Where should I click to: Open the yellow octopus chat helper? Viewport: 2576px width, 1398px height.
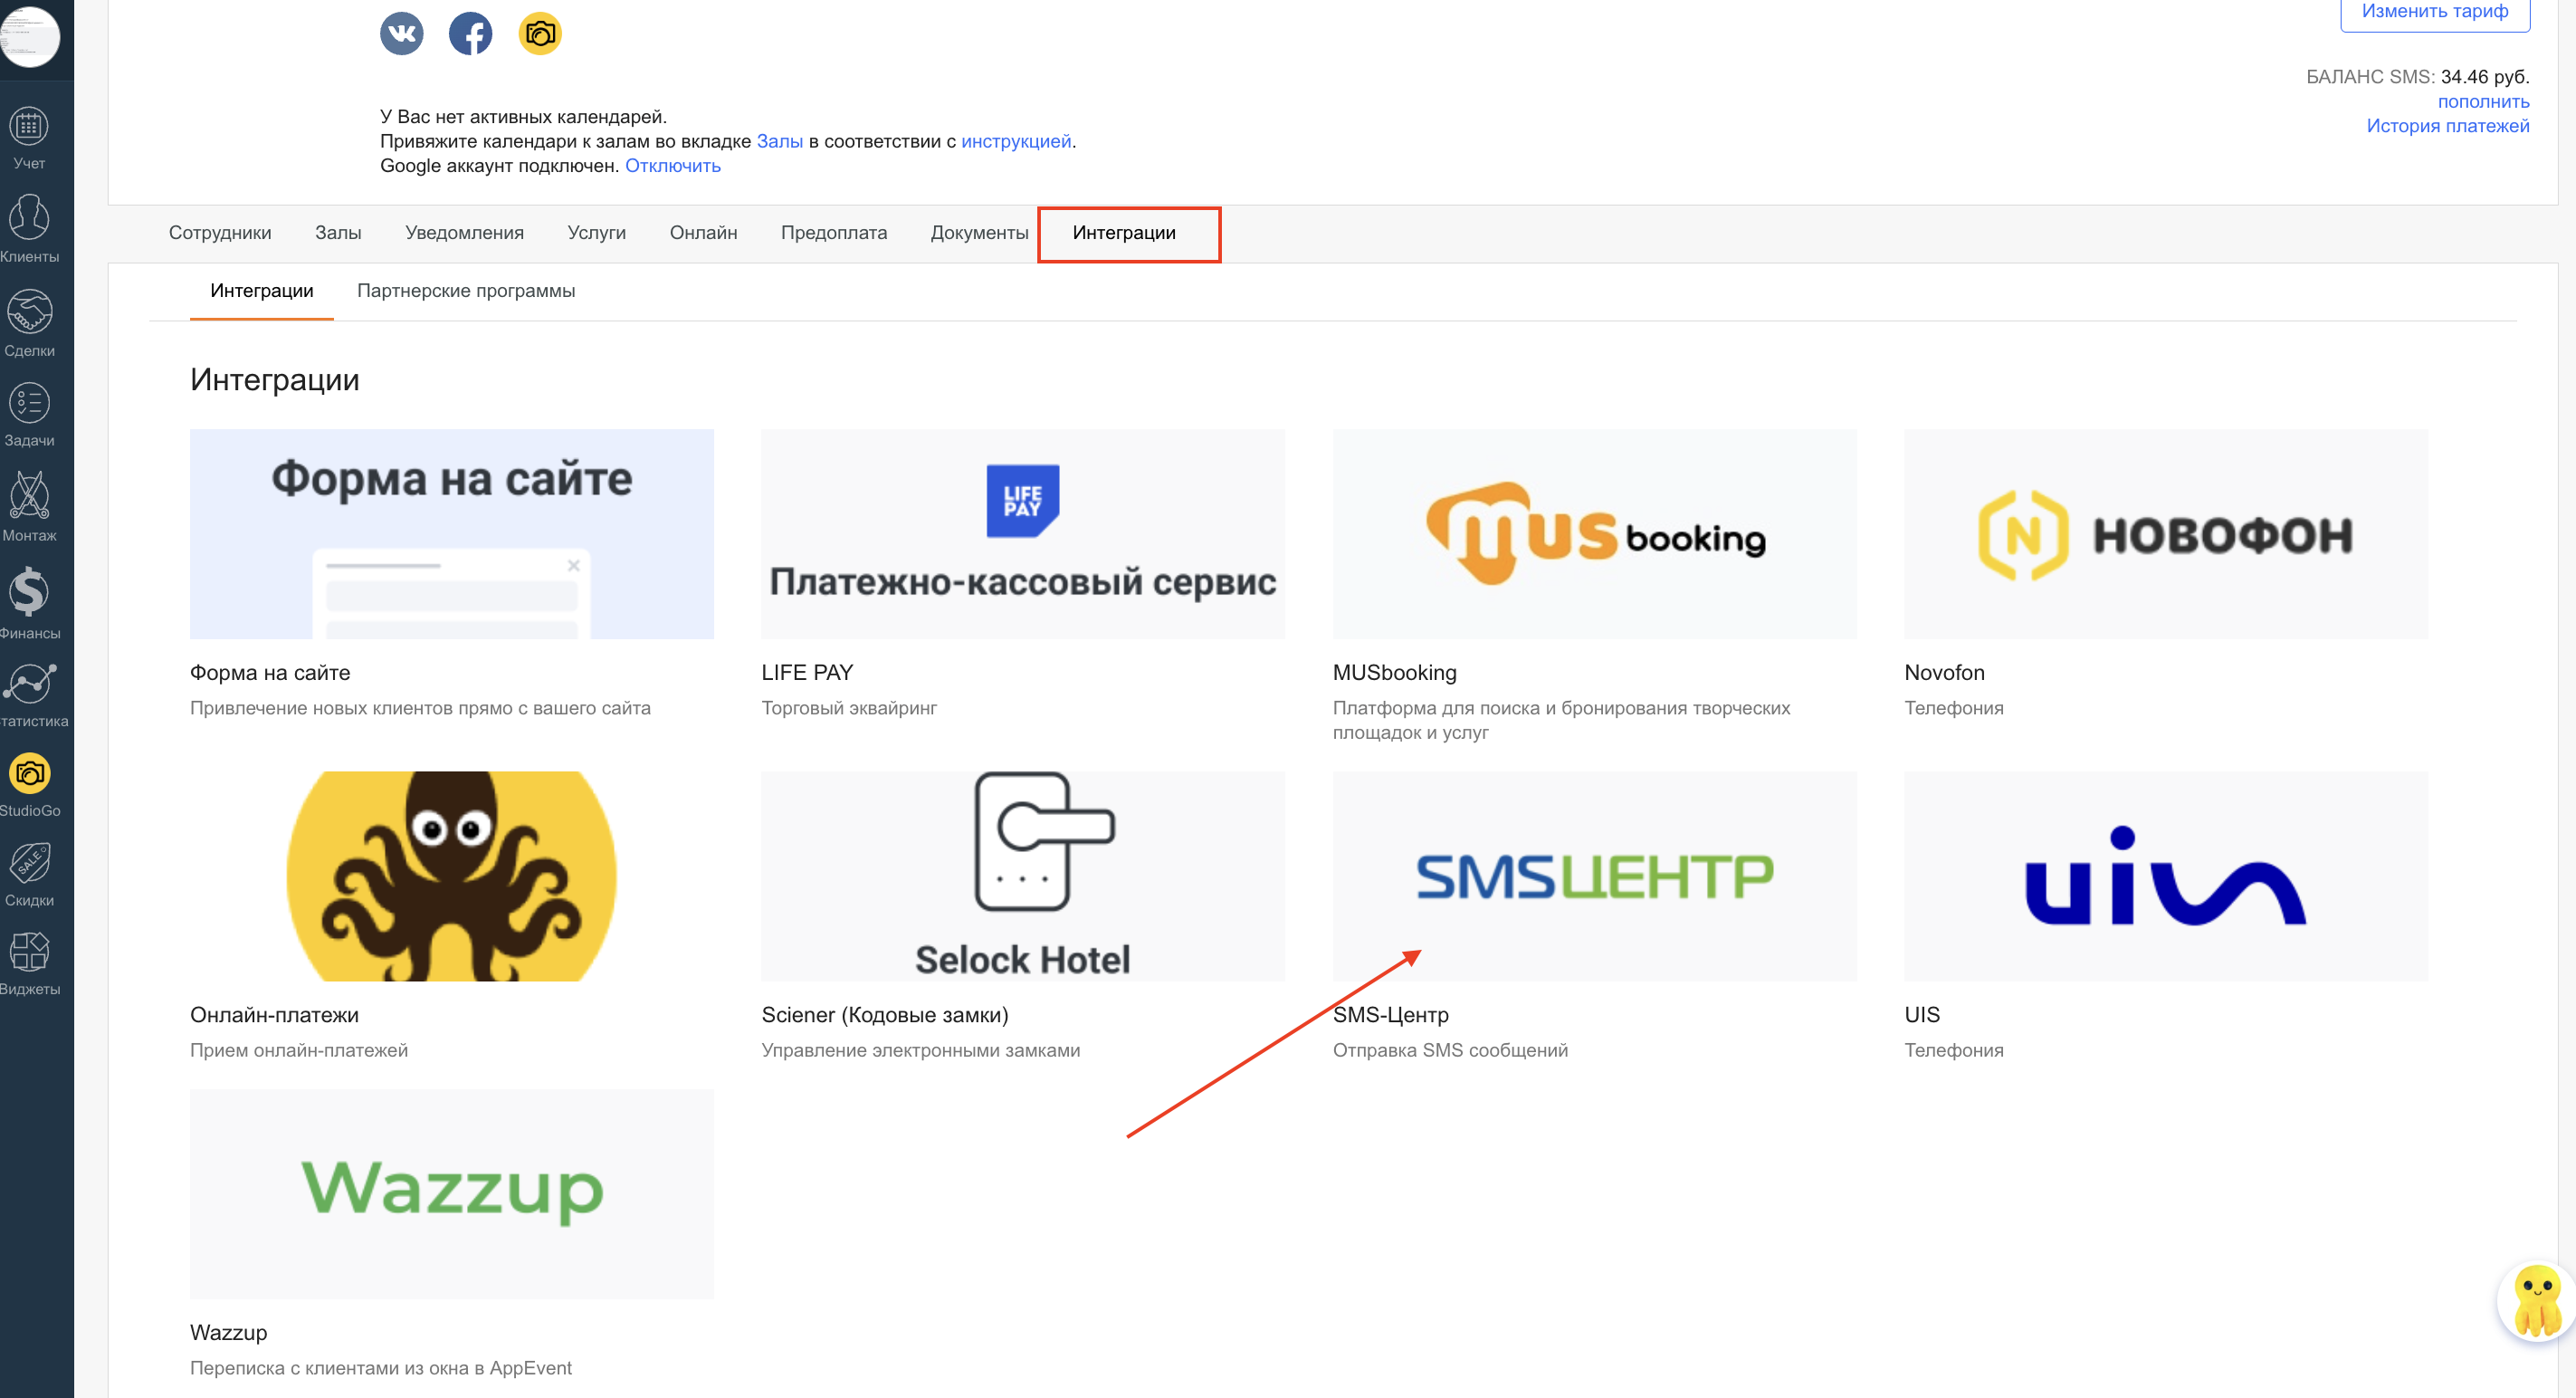(x=2536, y=1300)
